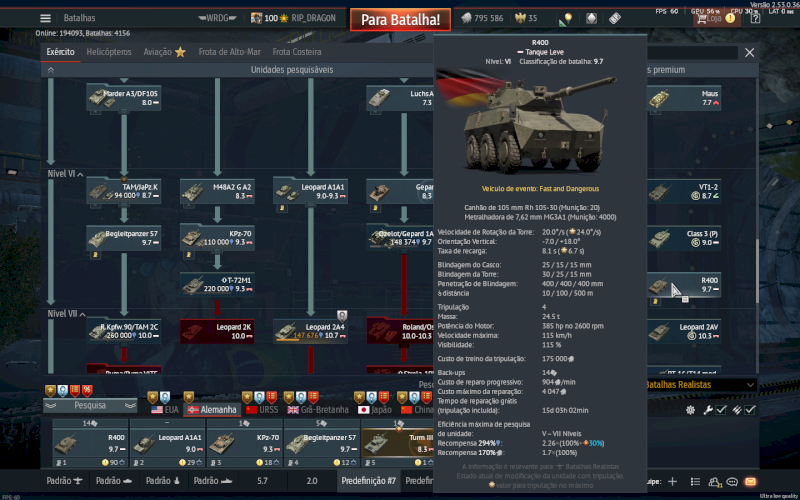
Task: Click crew icon on R400 slot
Action: click(x=58, y=463)
